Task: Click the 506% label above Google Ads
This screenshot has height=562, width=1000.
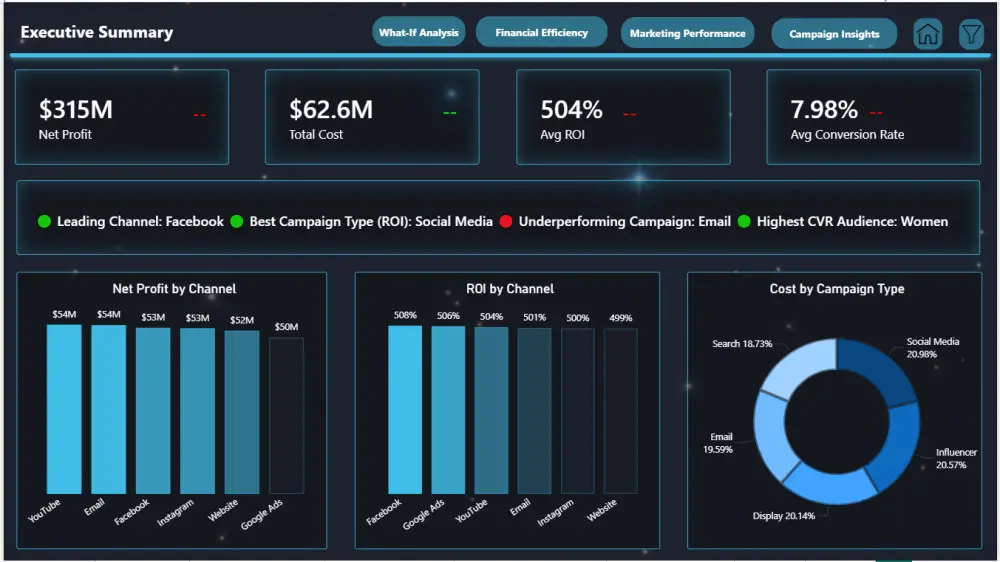Action: (x=448, y=316)
